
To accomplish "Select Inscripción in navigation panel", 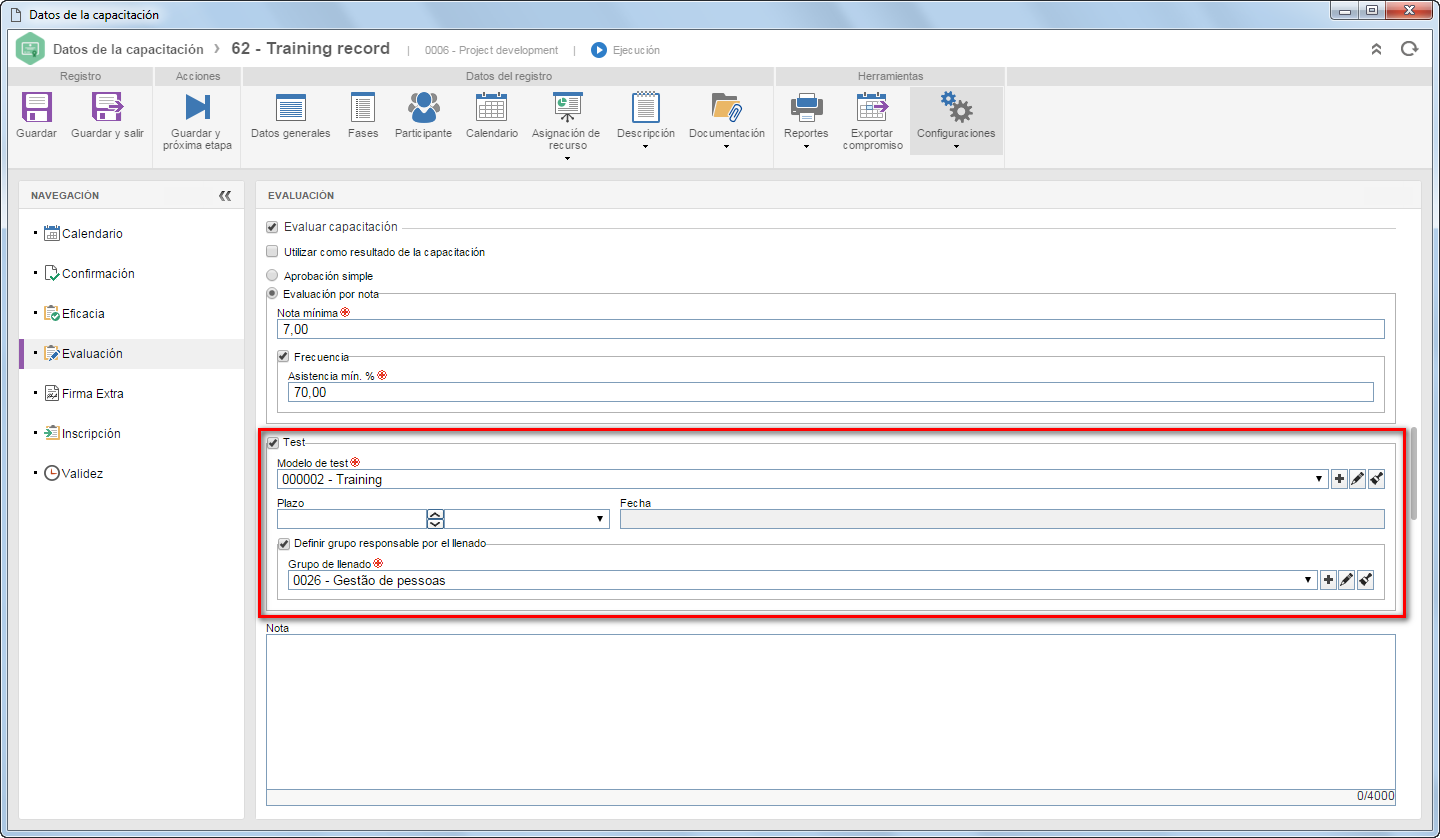I will tap(91, 433).
